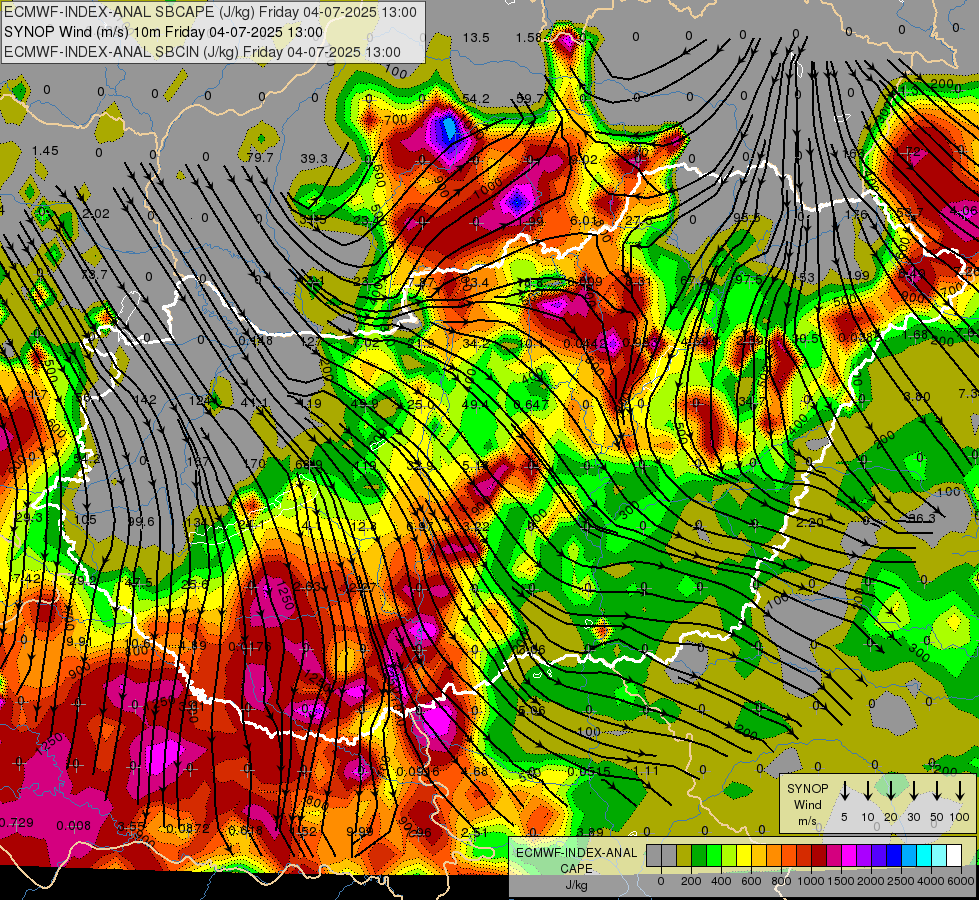The width and height of the screenshot is (979, 900).
Task: Click the 4000 tick label on the CAPE scale
Action: click(931, 881)
